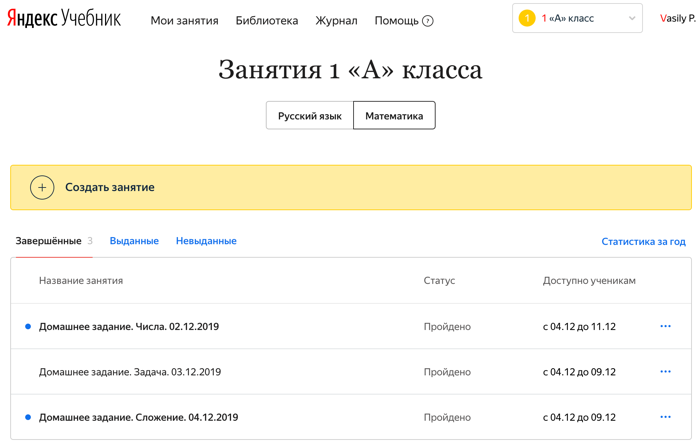Click the Яндекс Учебник logo
700x448 pixels.
[x=64, y=18]
